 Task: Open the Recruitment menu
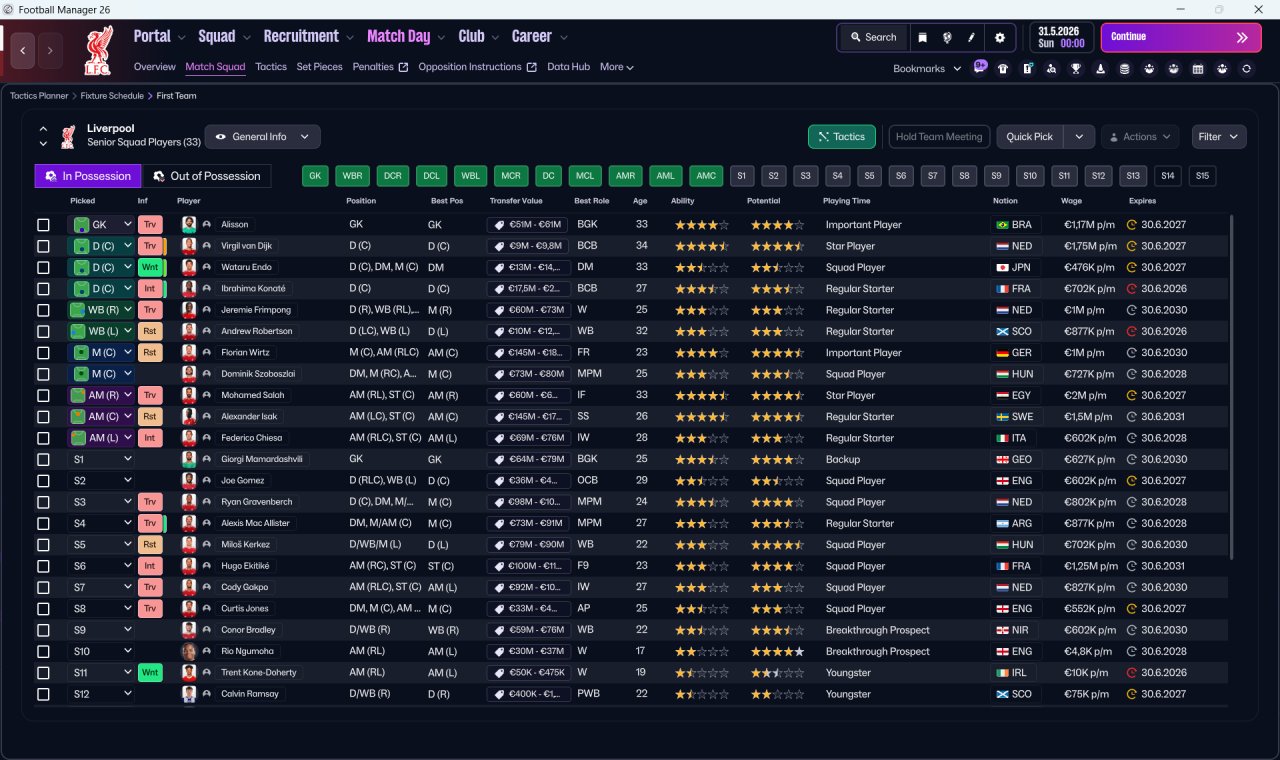coord(308,37)
